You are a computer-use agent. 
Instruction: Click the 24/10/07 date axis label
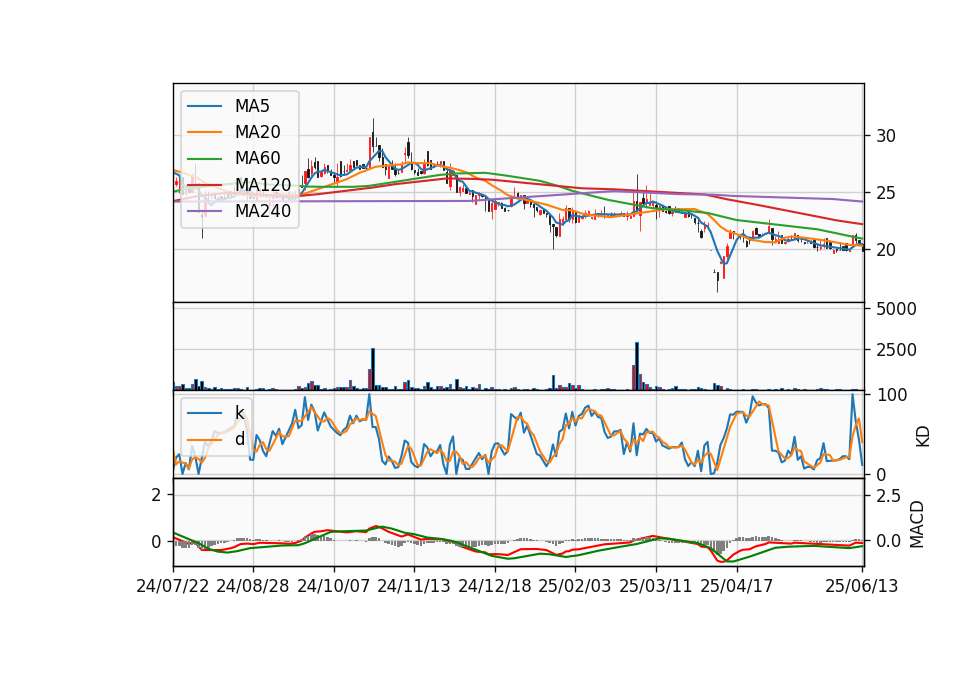(334, 586)
